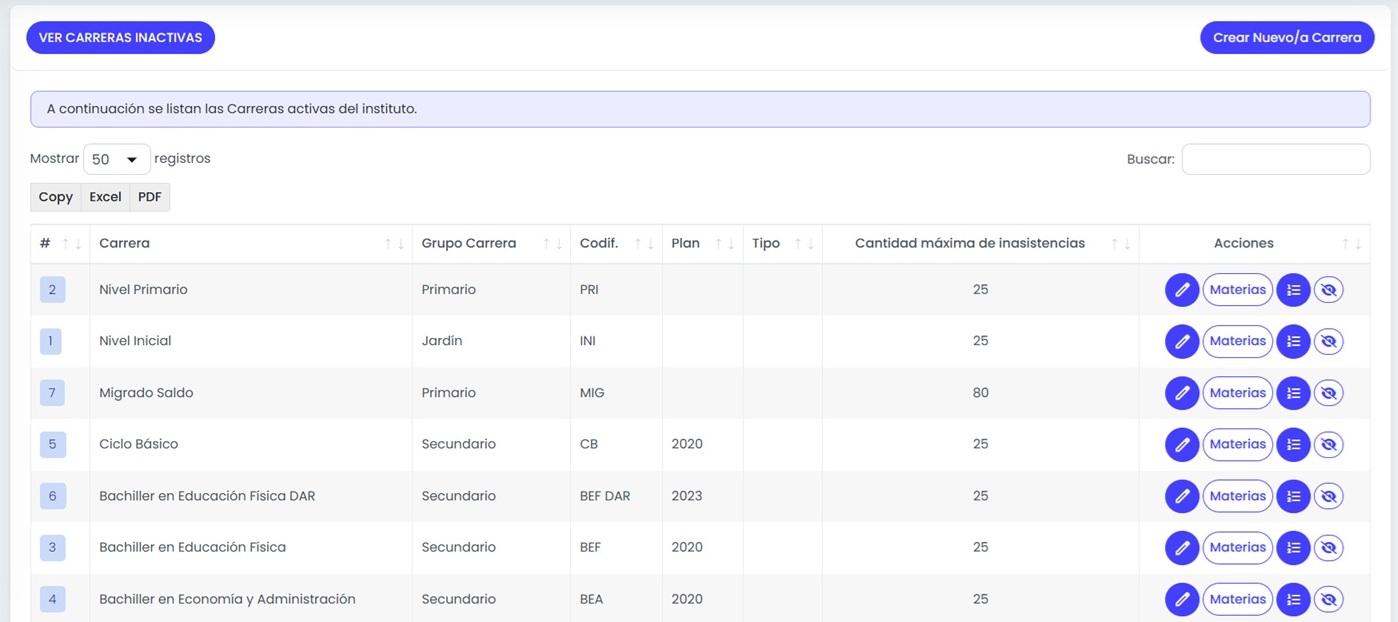Screen dimensions: 1398x622
Task: Edit the Migrado Saldo row
Action: pyautogui.click(x=1182, y=393)
